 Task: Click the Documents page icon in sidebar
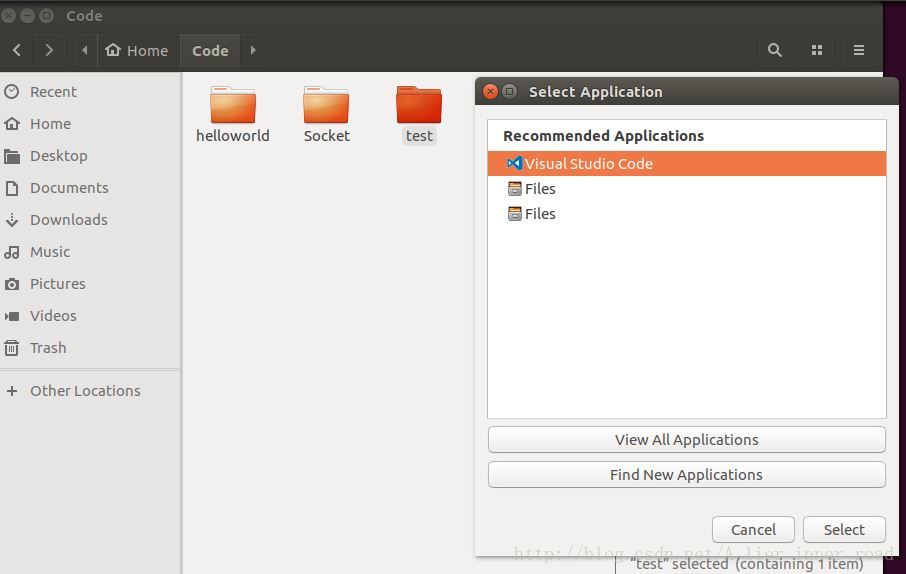pyautogui.click(x=12, y=188)
